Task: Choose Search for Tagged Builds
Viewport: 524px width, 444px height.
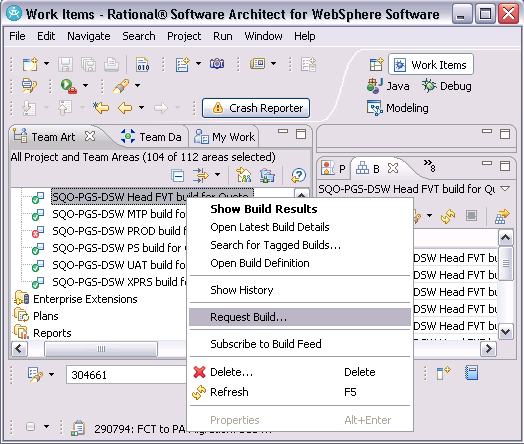Action: 300,245
